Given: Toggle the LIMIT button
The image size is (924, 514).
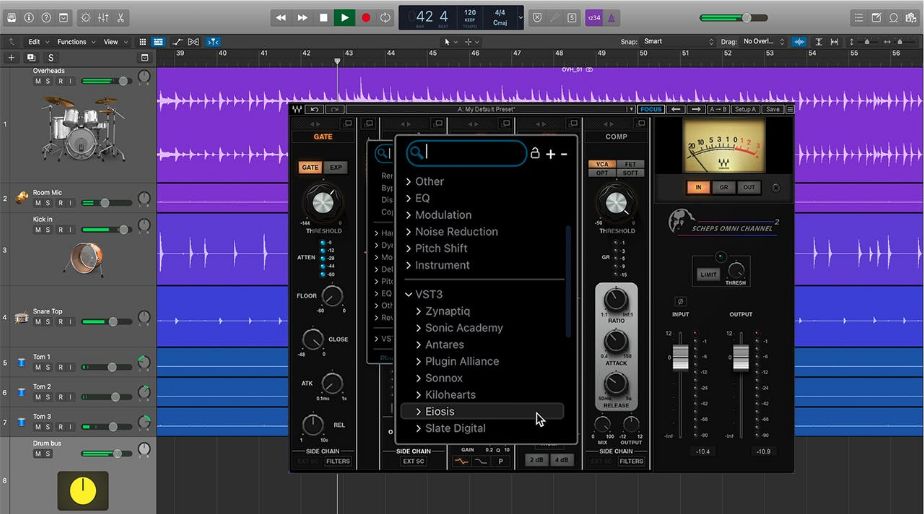Looking at the screenshot, I should (x=708, y=274).
